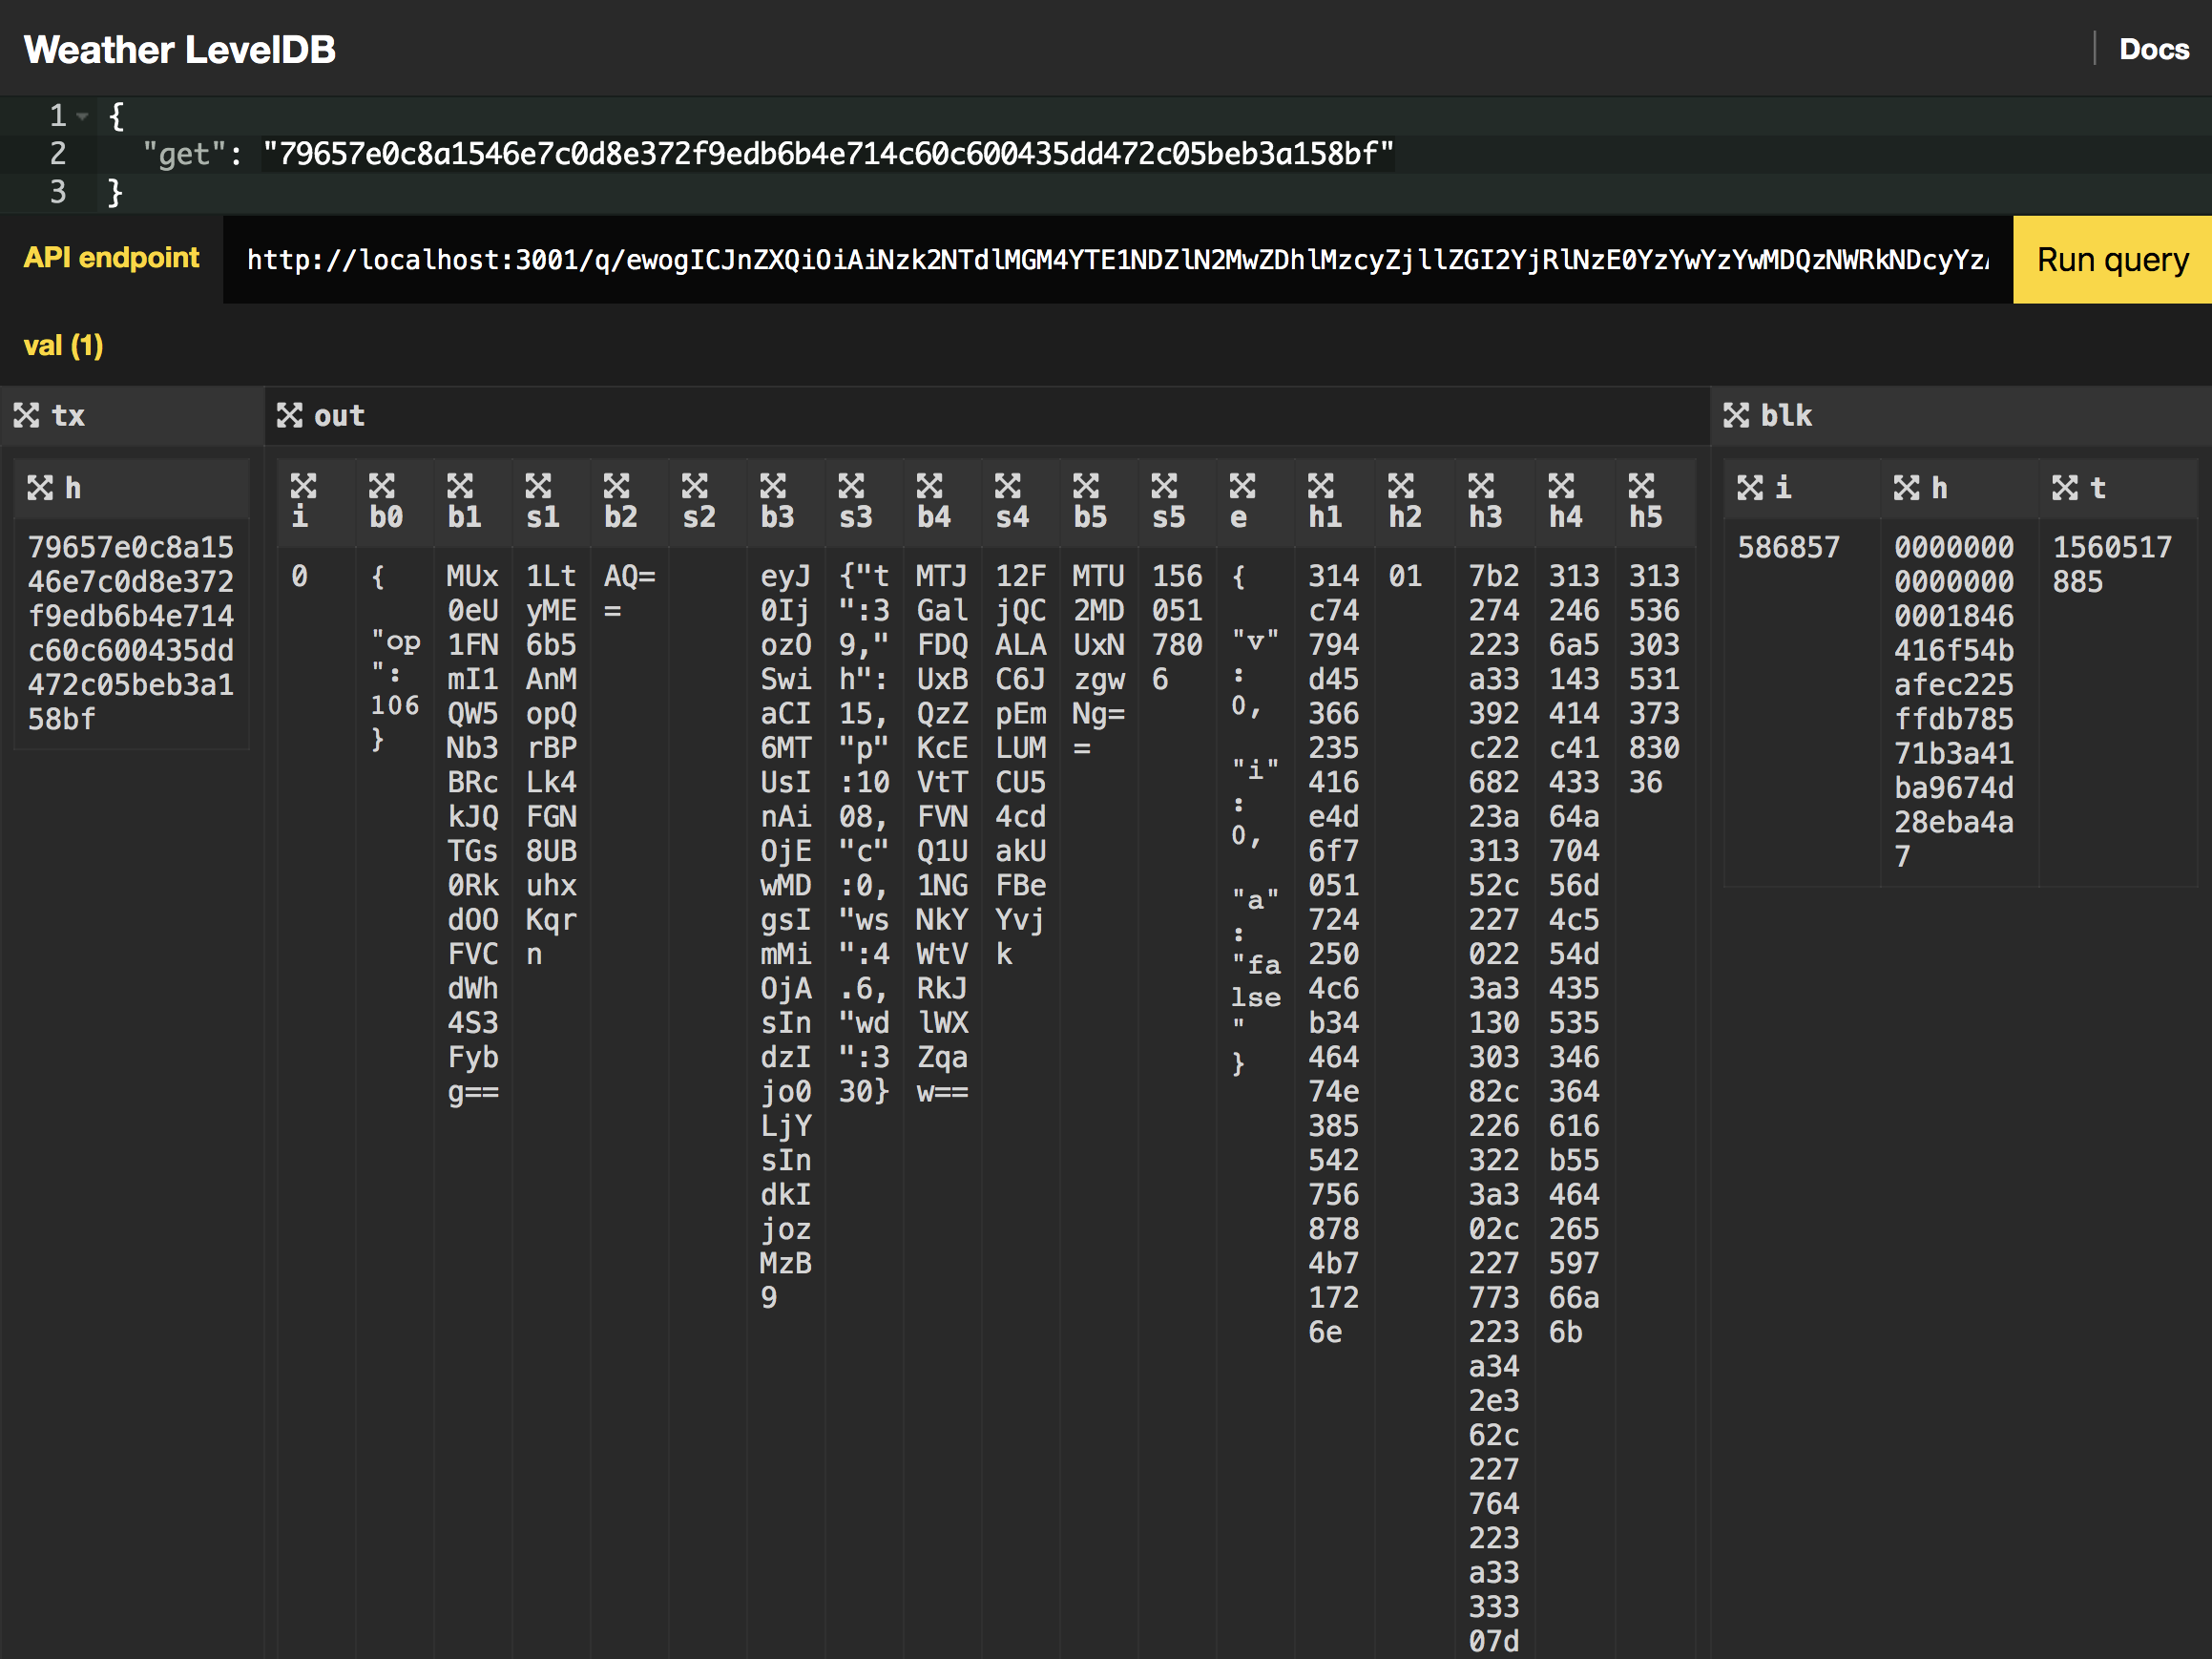
Task: Select the val (1) tab
Action: click(x=62, y=345)
